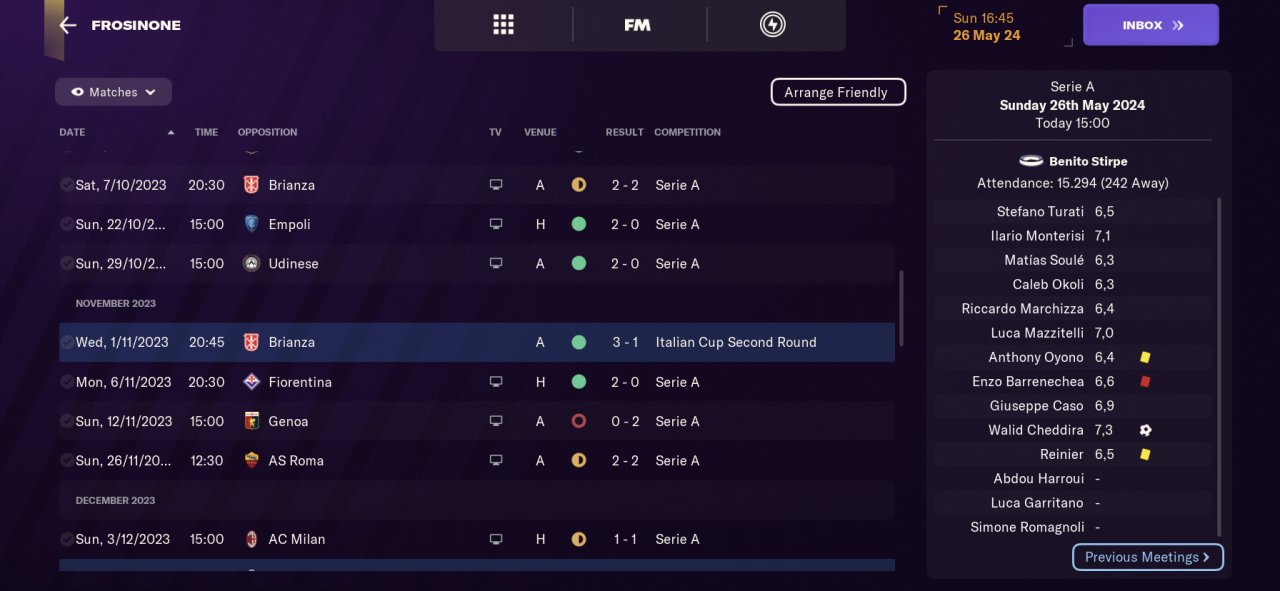Toggle the checkmark beside AC Milan fixture date
1280x591 pixels.
[x=66, y=539]
